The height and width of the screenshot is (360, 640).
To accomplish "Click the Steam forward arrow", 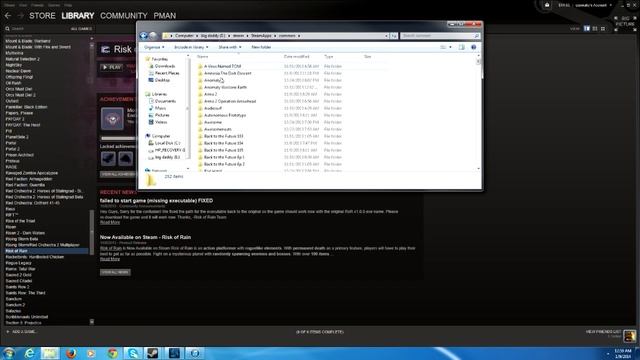I will (x=20, y=16).
